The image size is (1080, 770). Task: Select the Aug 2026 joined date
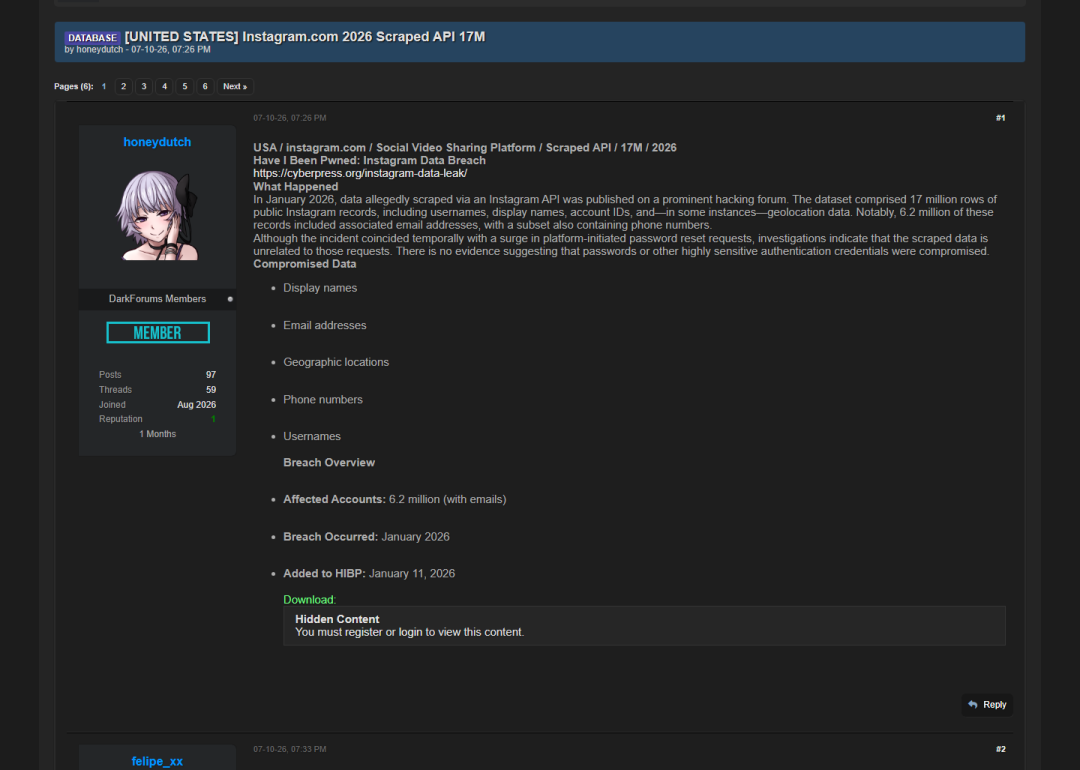pos(196,405)
